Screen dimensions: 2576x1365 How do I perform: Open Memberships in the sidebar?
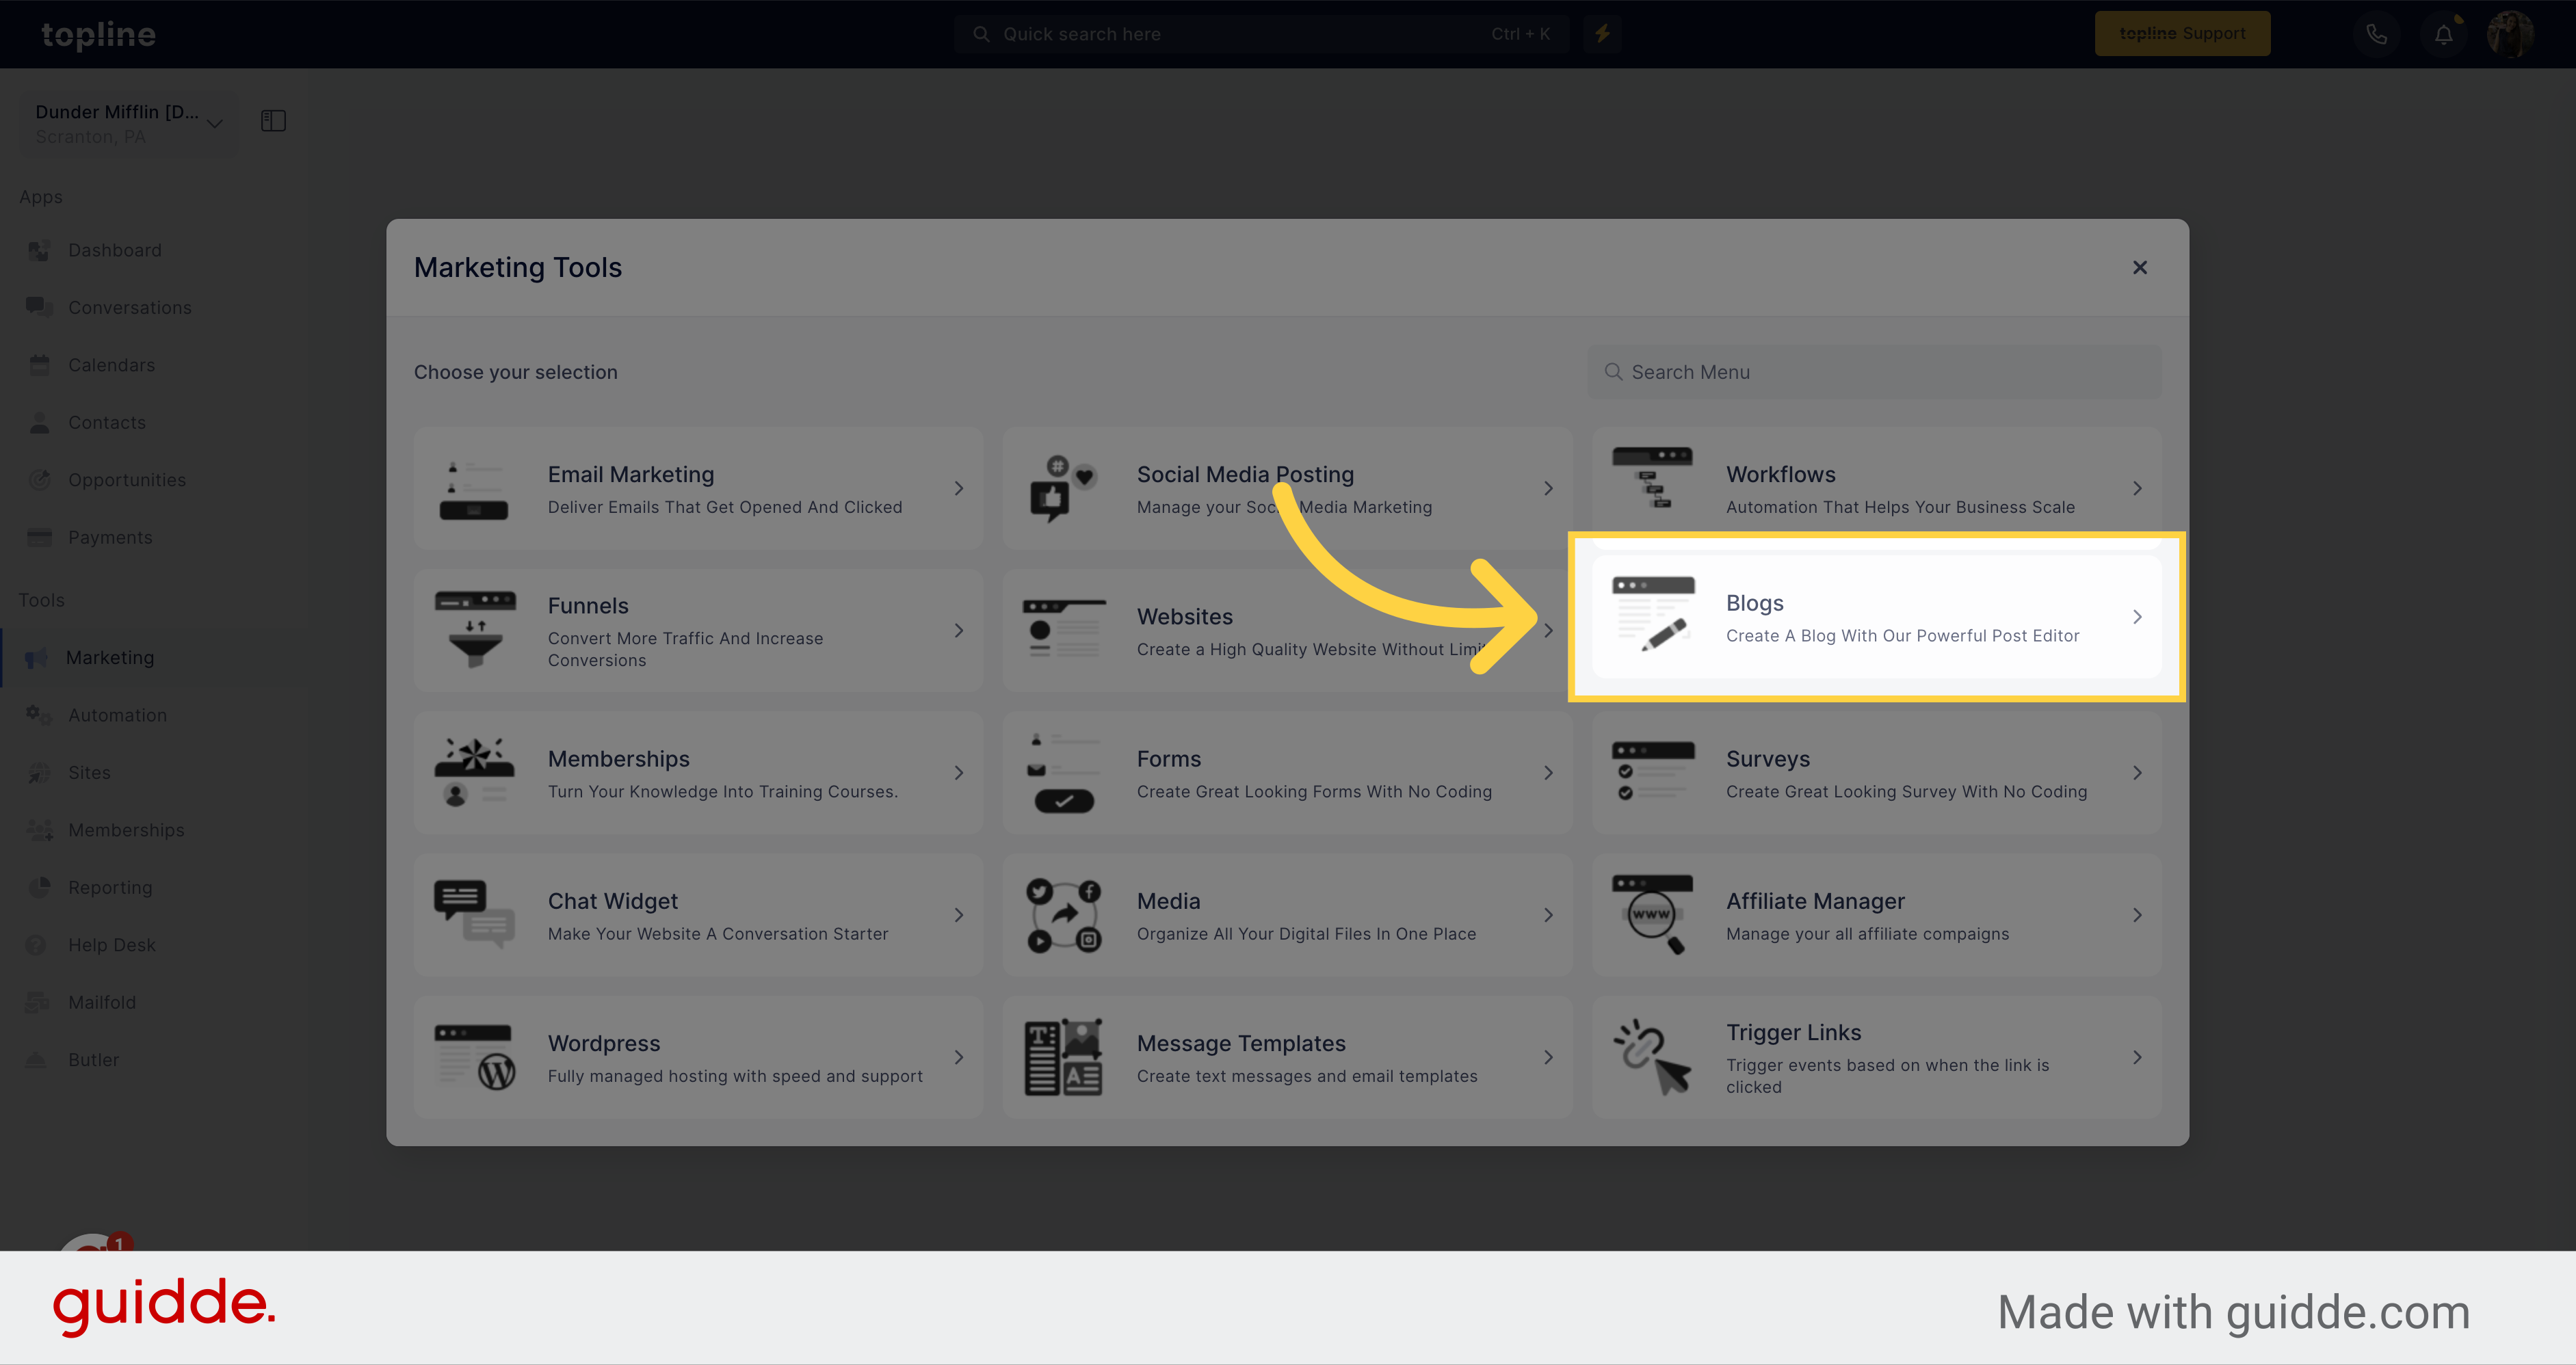126,830
